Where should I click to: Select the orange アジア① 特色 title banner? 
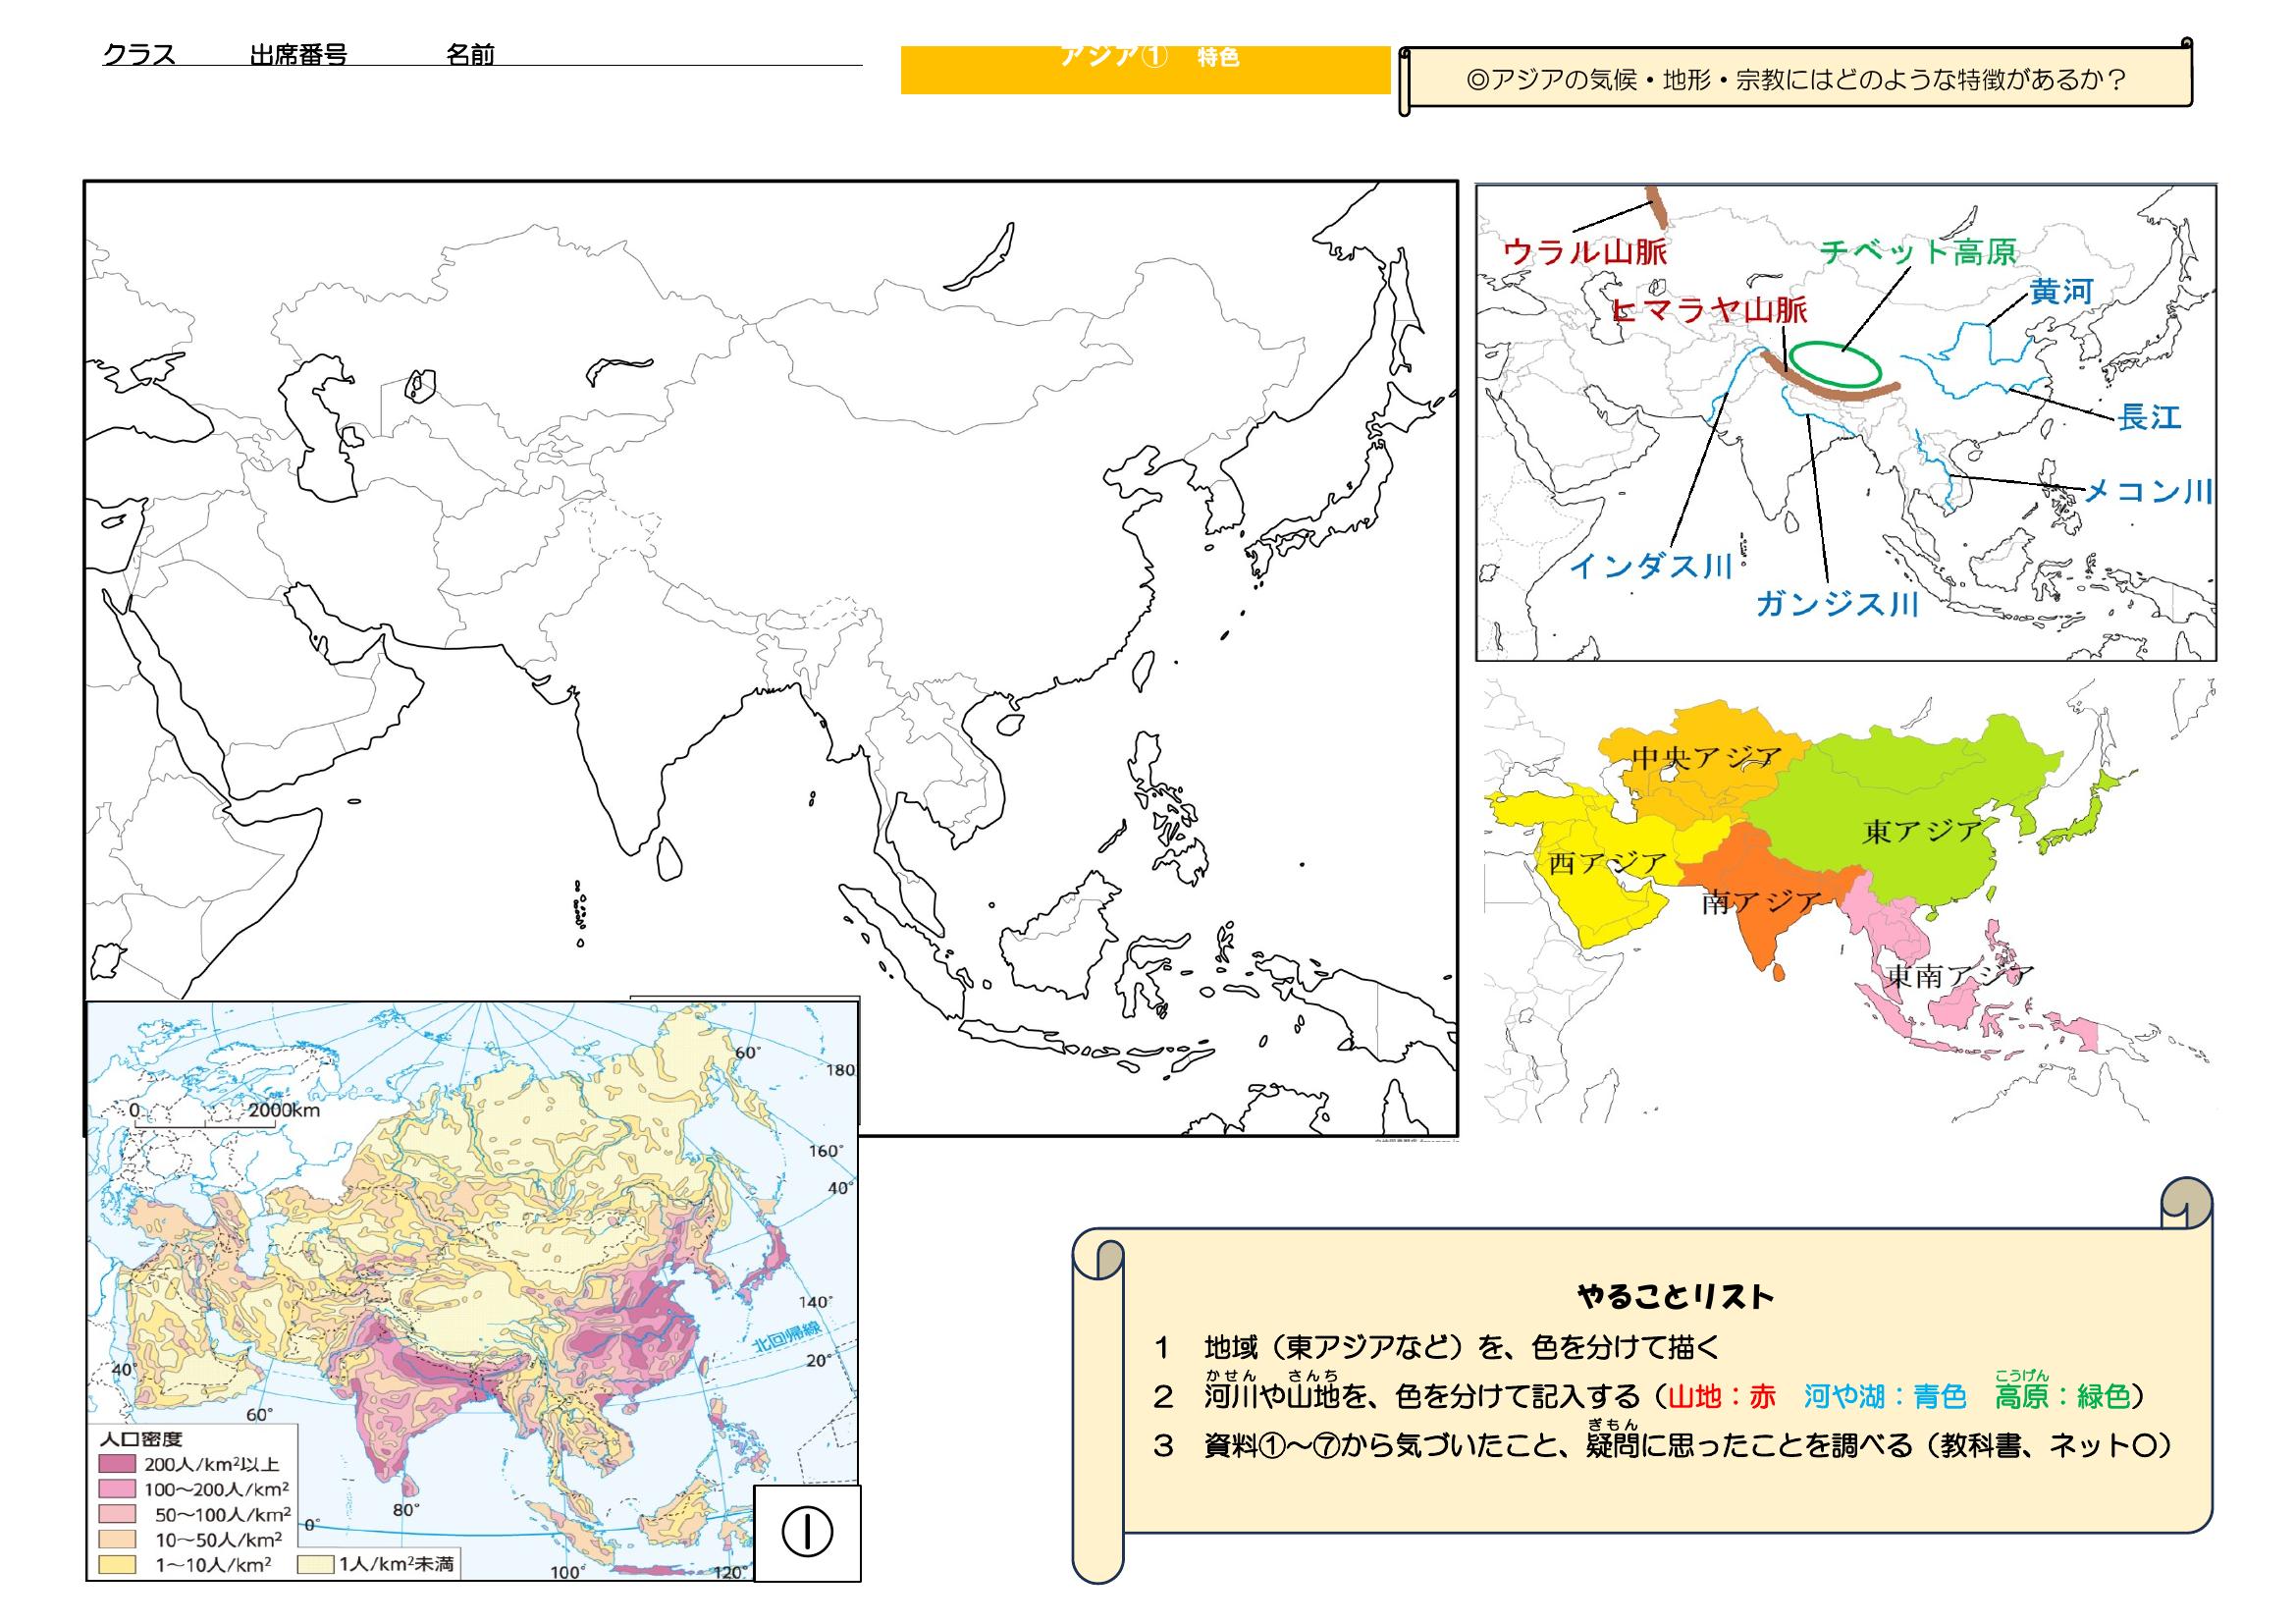coord(1145,70)
